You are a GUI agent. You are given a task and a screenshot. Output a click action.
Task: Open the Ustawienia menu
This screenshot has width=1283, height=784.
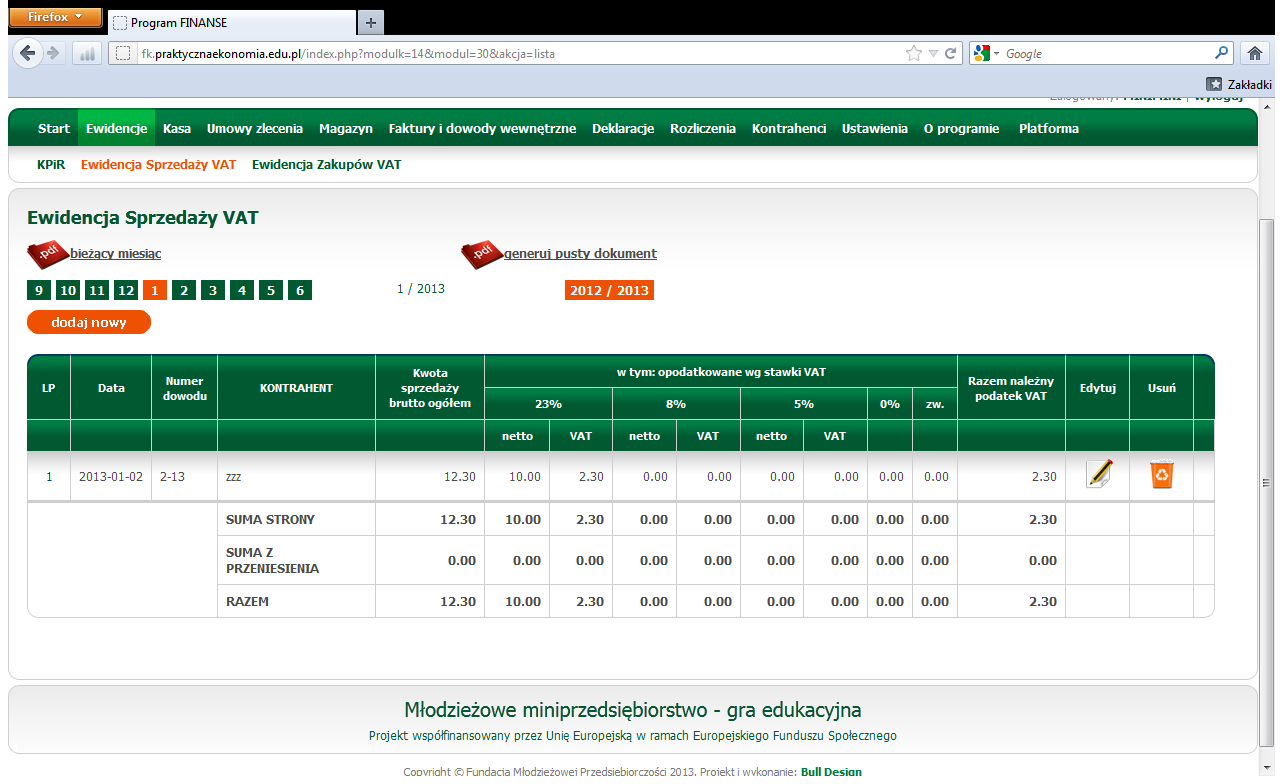875,128
